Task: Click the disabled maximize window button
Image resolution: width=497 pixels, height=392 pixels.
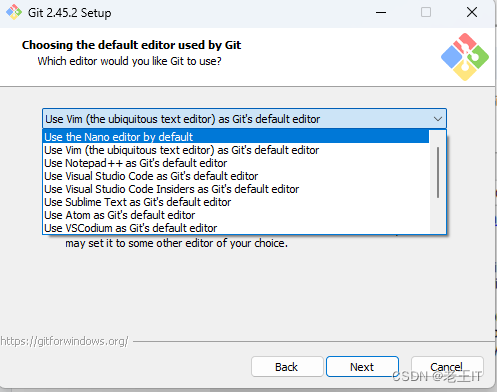Action: [x=426, y=13]
